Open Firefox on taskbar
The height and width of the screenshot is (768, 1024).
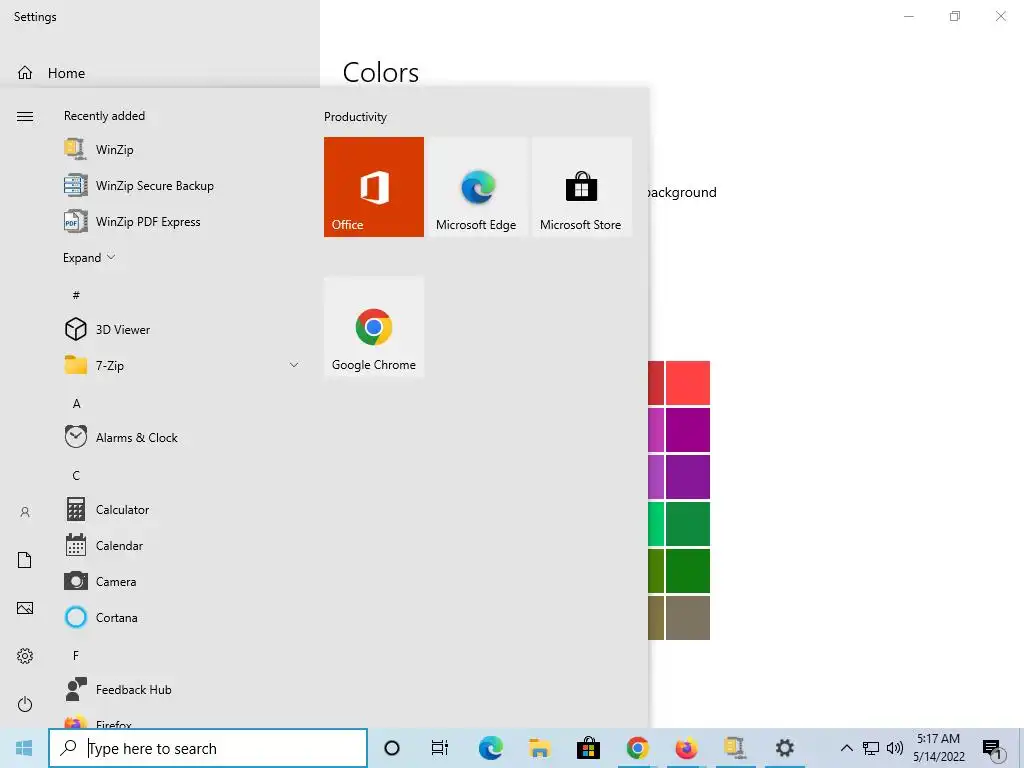tap(686, 748)
